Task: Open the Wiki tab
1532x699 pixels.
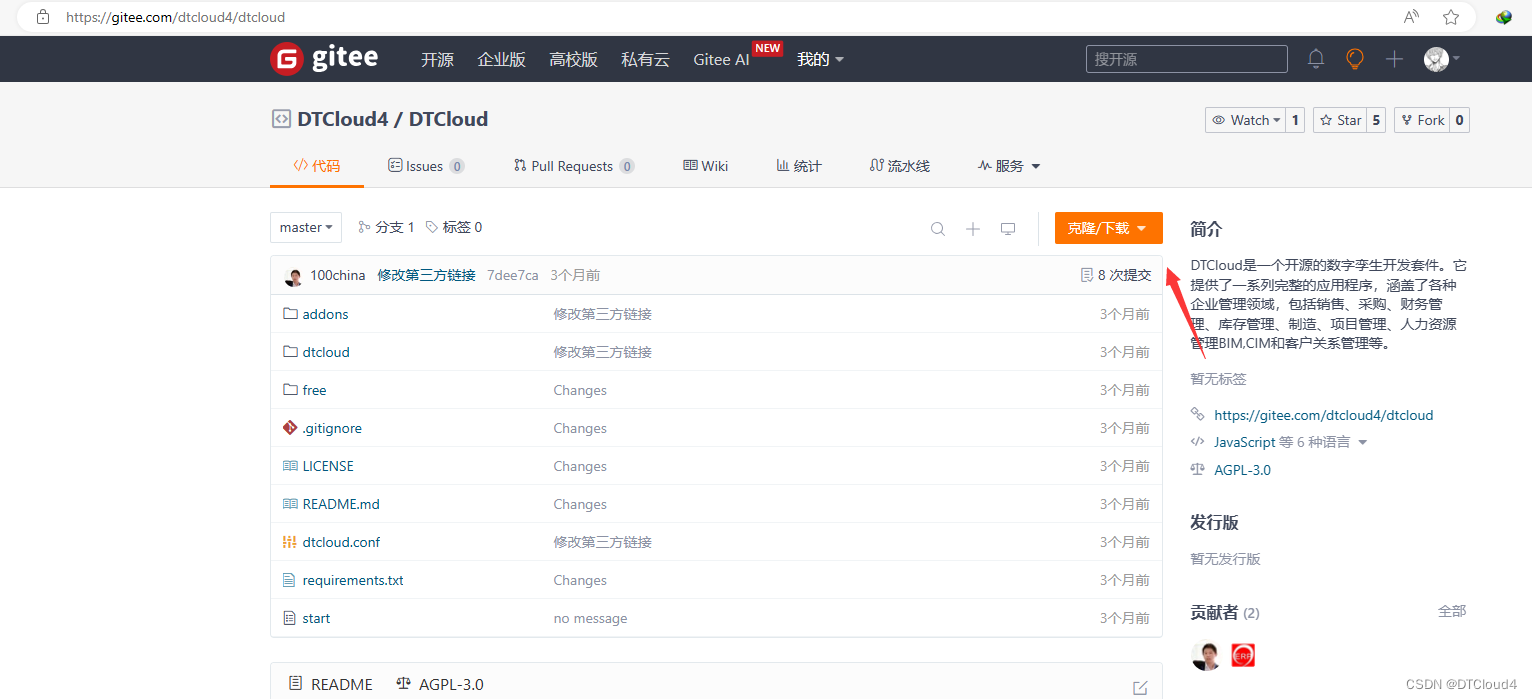Action: click(x=705, y=165)
